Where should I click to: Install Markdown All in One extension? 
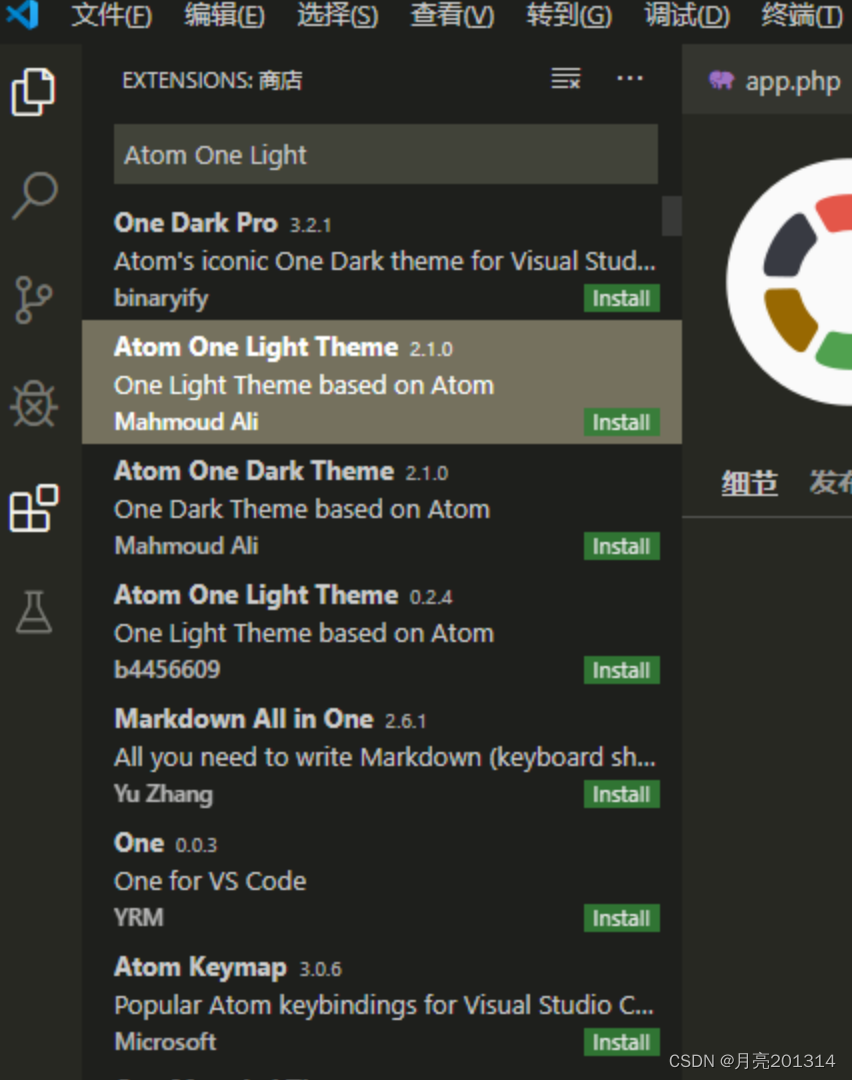click(621, 794)
